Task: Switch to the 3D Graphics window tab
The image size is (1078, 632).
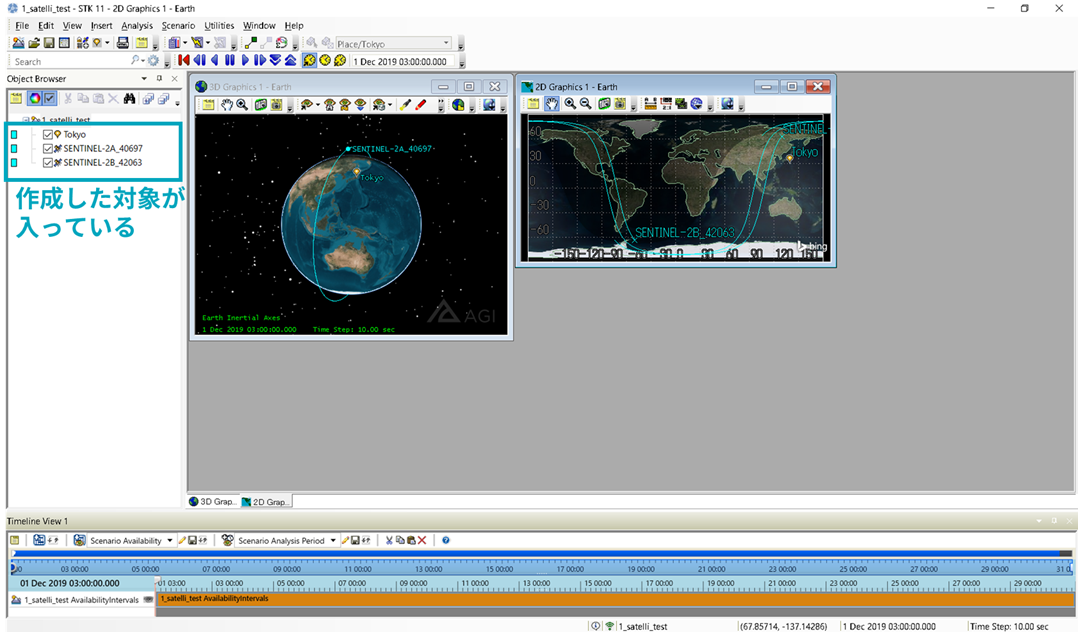Action: click(214, 501)
